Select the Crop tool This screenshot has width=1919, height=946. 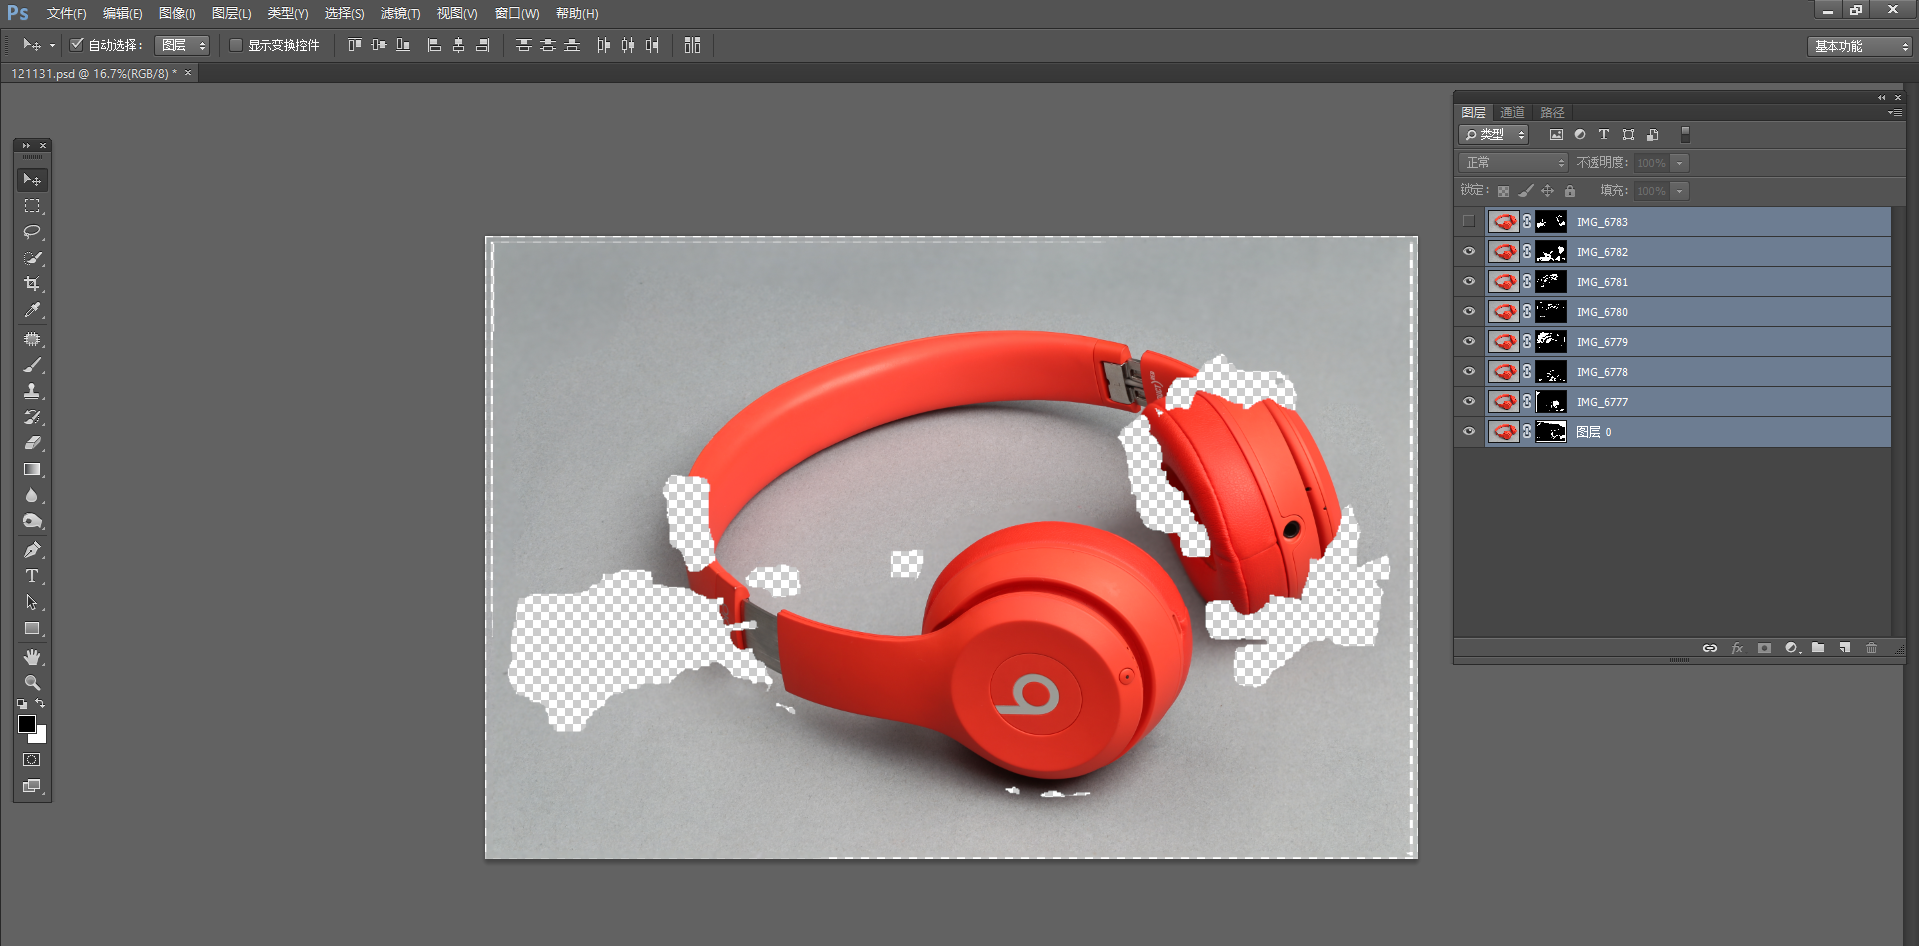pos(32,284)
